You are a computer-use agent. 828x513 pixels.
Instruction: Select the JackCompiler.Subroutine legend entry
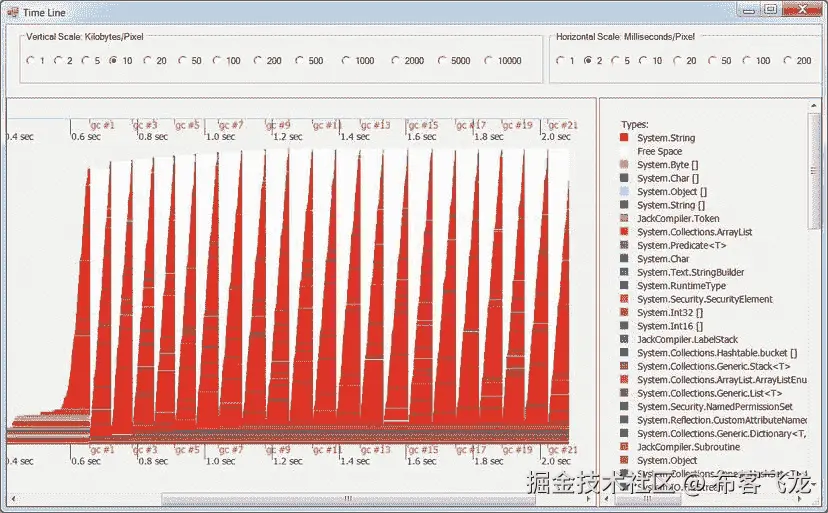pyautogui.click(x=689, y=447)
